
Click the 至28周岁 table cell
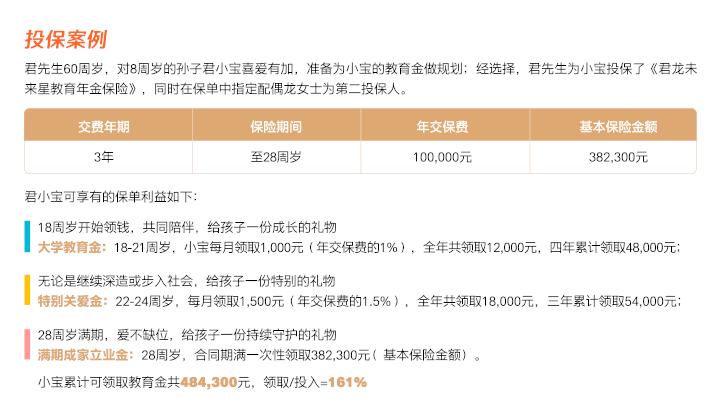pyautogui.click(x=276, y=157)
